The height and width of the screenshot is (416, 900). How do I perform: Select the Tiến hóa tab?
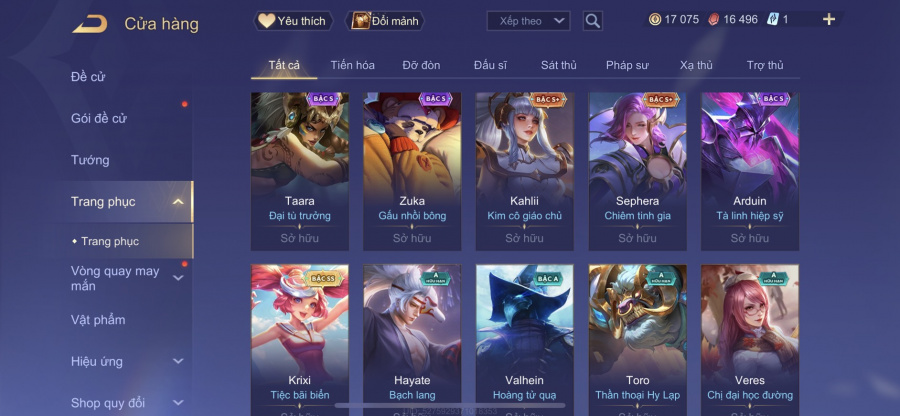352,65
